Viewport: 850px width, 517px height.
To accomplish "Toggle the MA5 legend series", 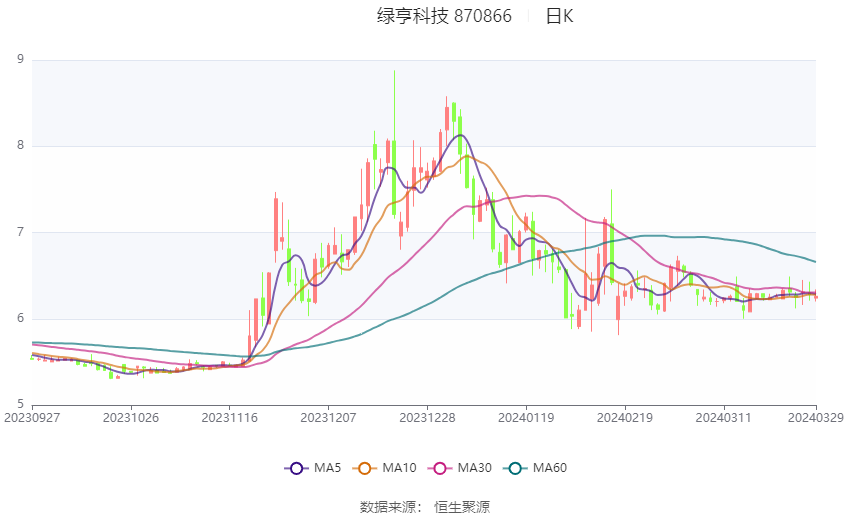I will [313, 468].
